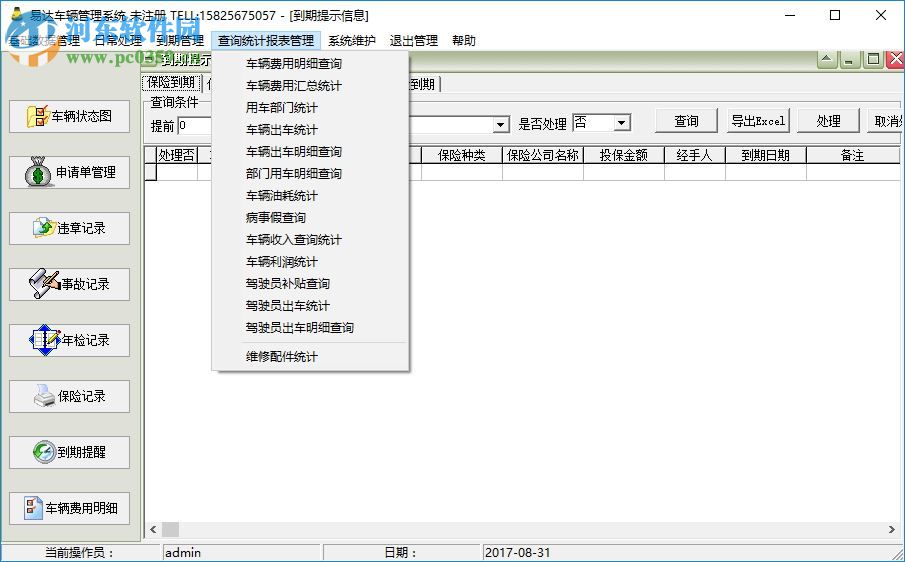Image resolution: width=905 pixels, height=562 pixels.
Task: Select 驾驶员补贴查询 menu entry
Action: tap(311, 283)
